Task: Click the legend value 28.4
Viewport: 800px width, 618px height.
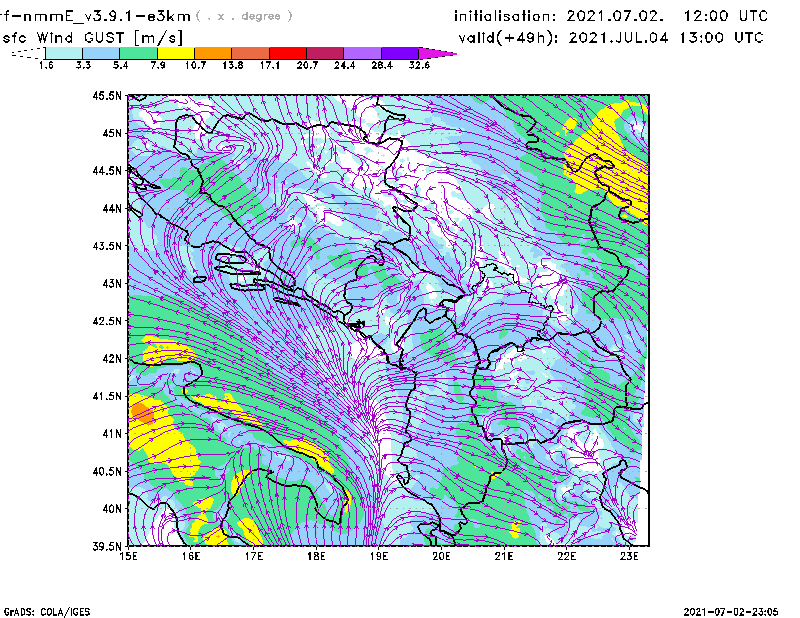Action: (382, 65)
